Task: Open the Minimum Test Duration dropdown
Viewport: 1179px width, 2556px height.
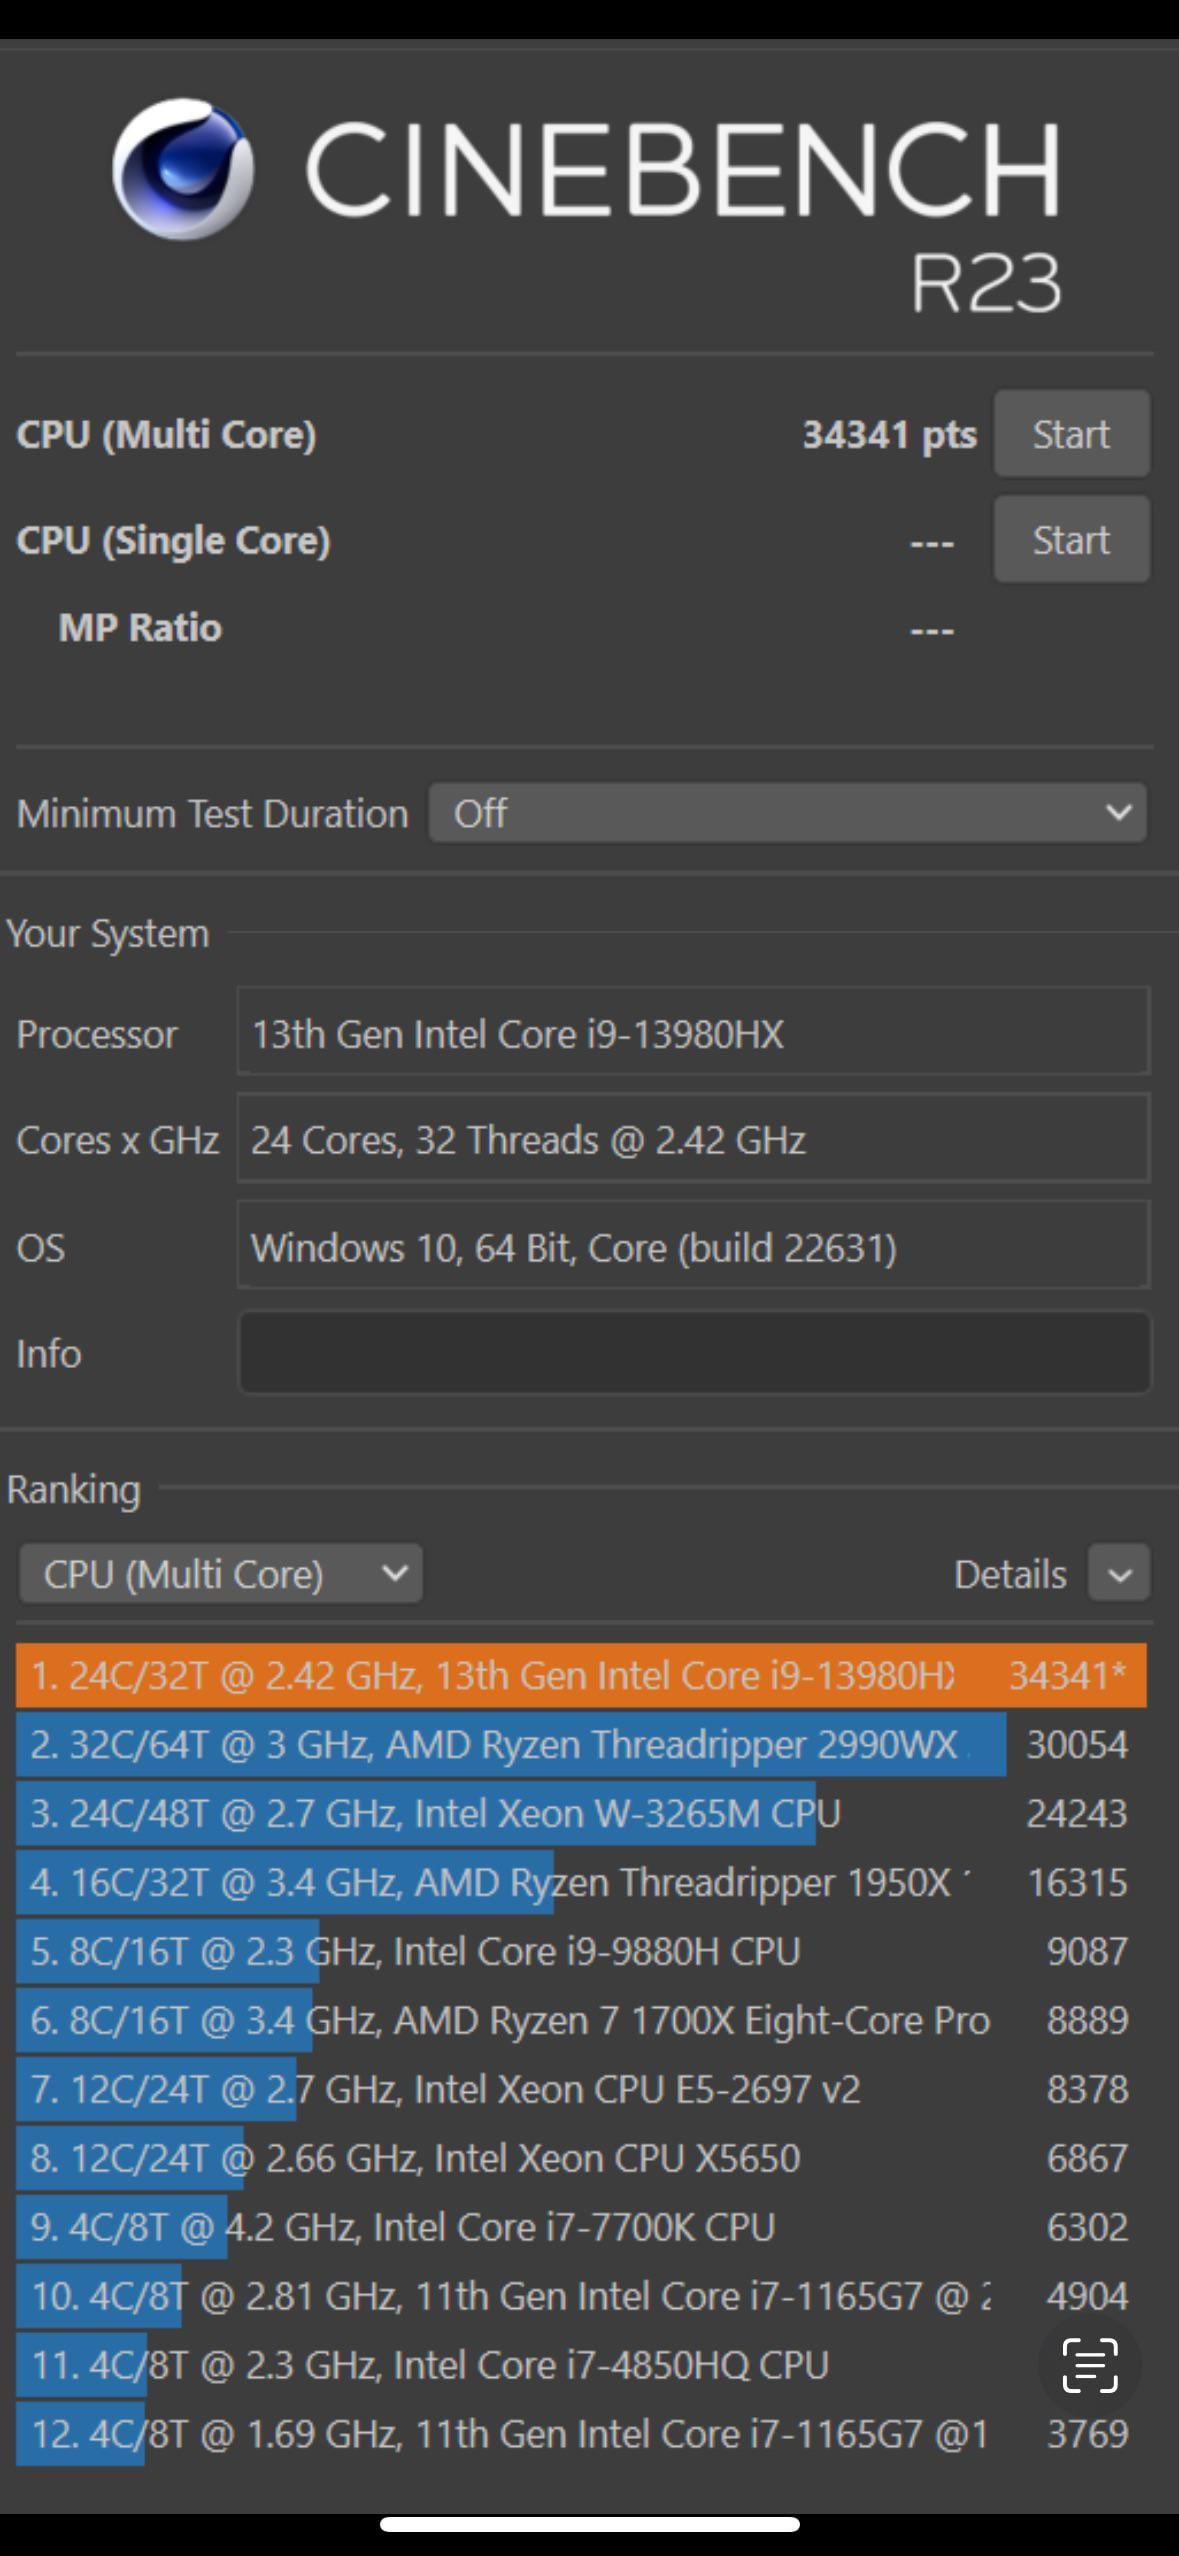Action: (x=788, y=812)
